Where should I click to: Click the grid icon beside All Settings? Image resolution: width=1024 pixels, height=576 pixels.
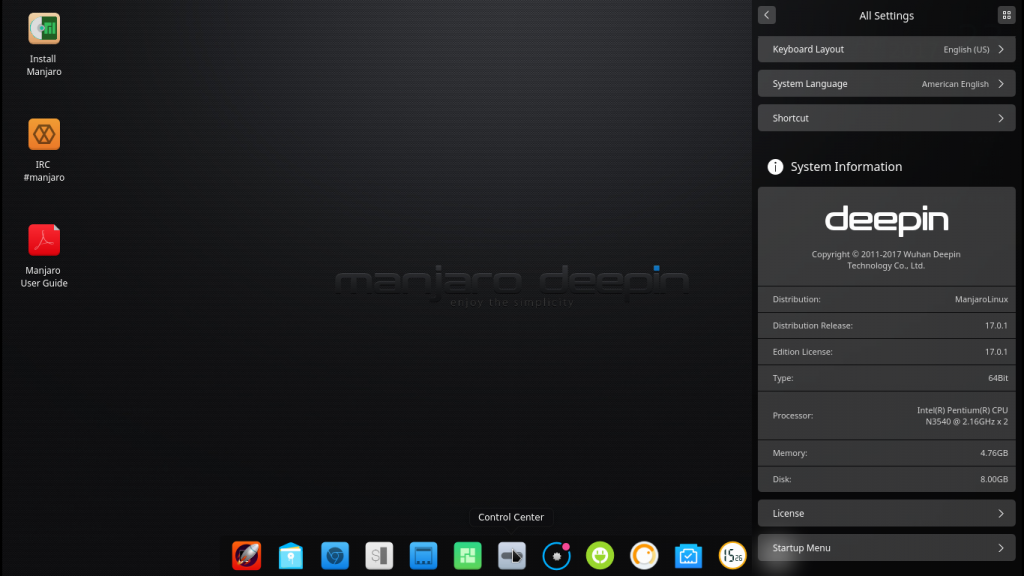coord(1005,15)
